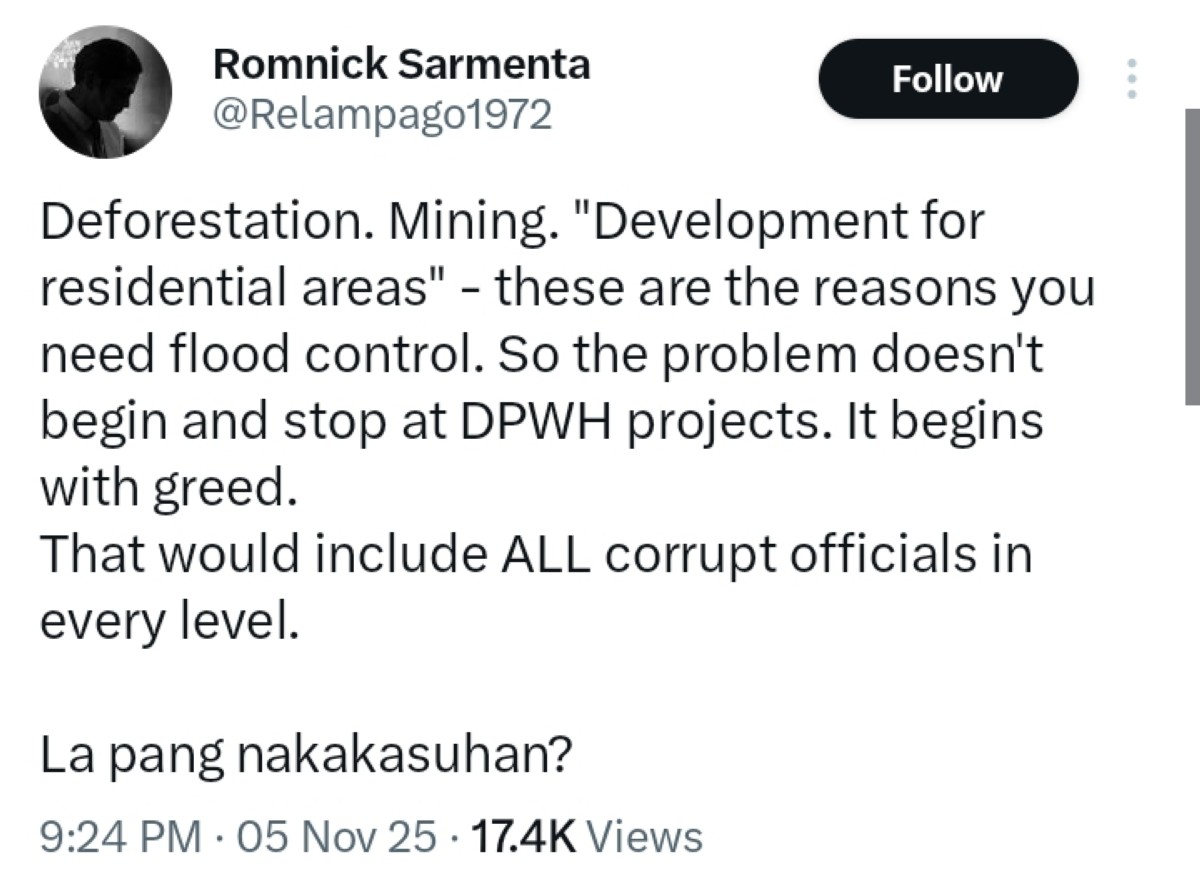
Task: Click the scrollbar on the right edge
Action: point(1192,255)
